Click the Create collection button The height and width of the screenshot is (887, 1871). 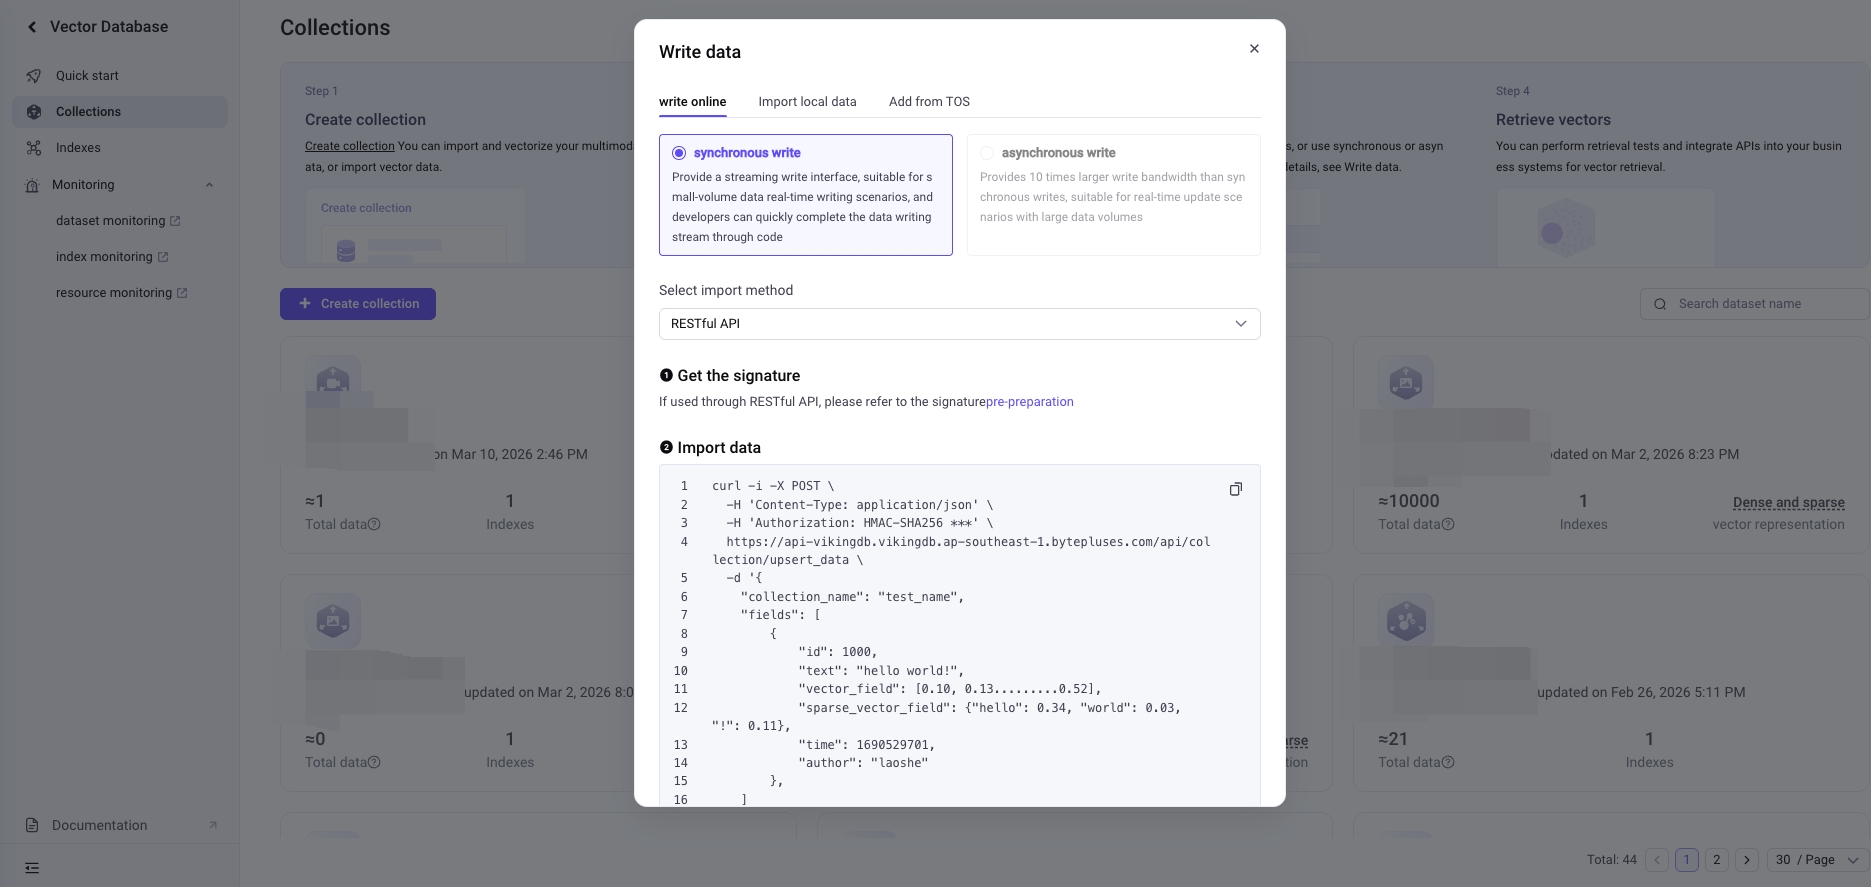358,304
